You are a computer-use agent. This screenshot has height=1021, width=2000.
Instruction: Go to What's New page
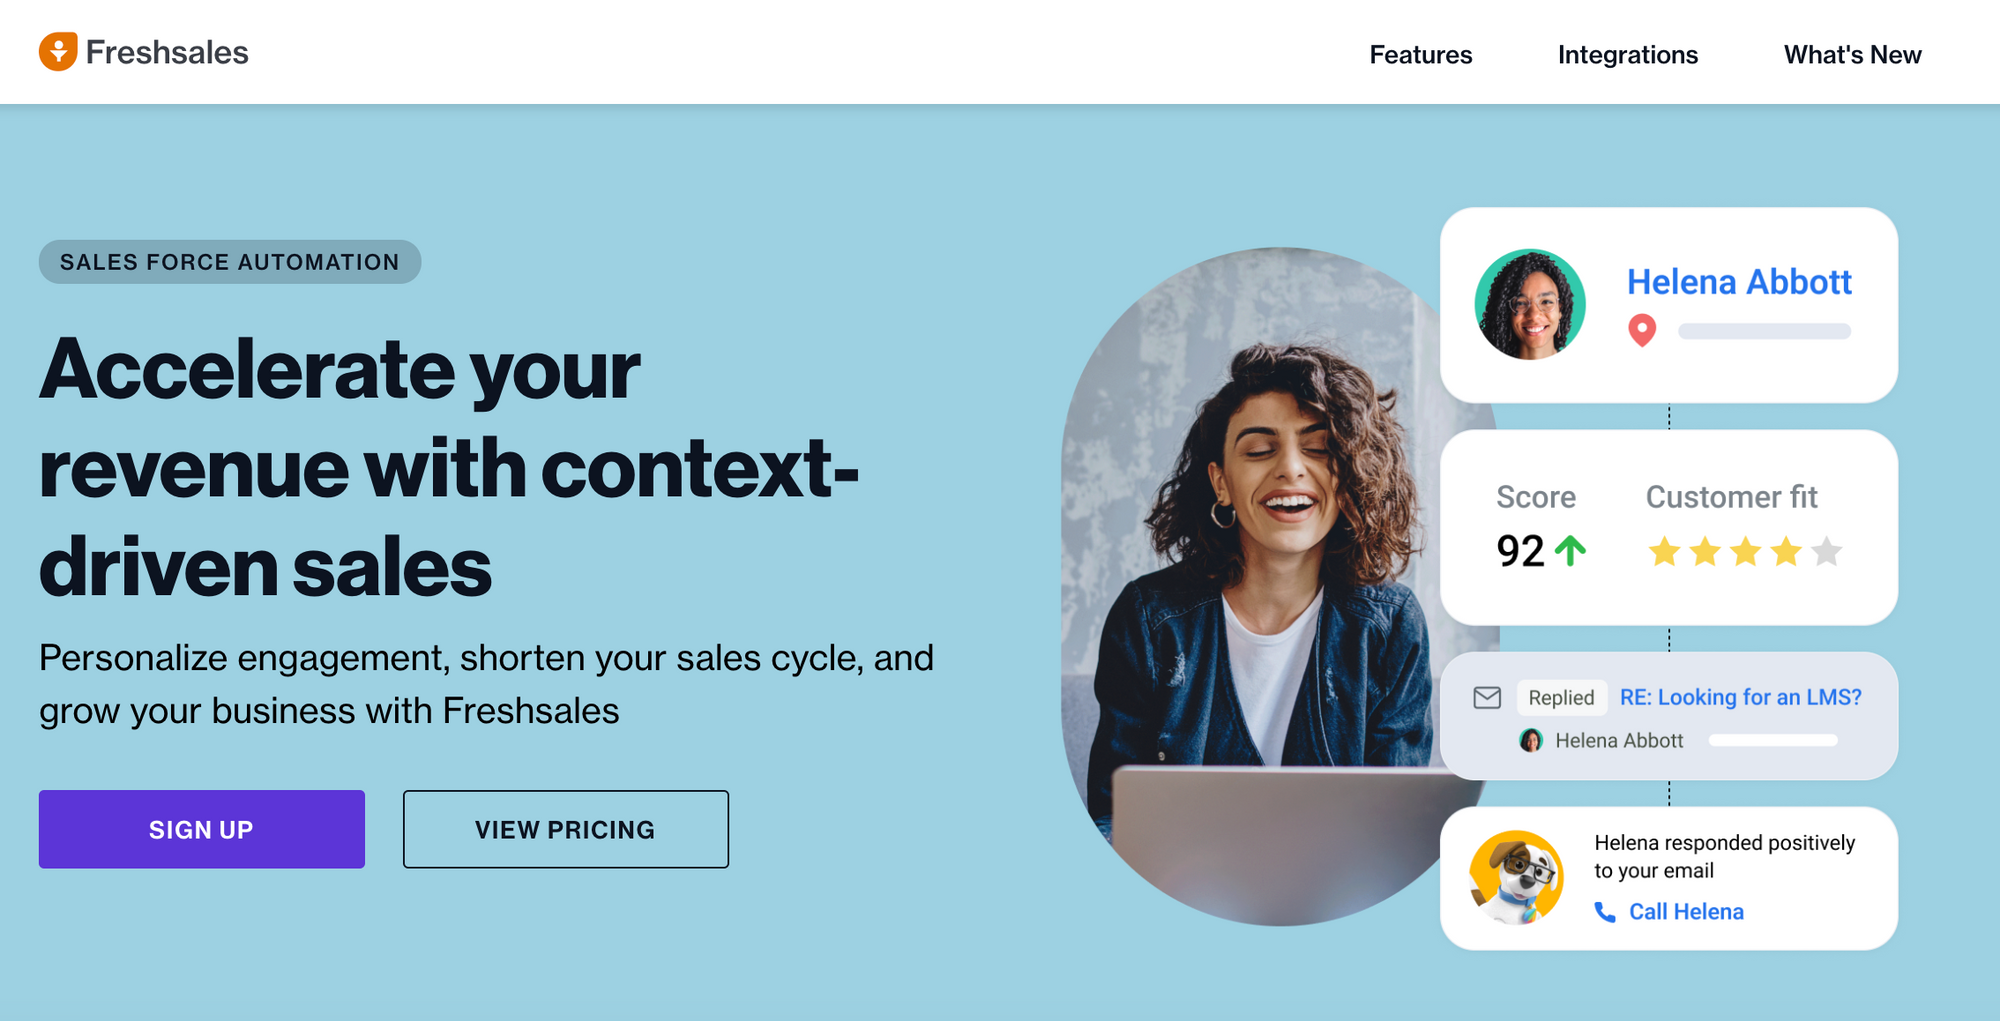1852,54
